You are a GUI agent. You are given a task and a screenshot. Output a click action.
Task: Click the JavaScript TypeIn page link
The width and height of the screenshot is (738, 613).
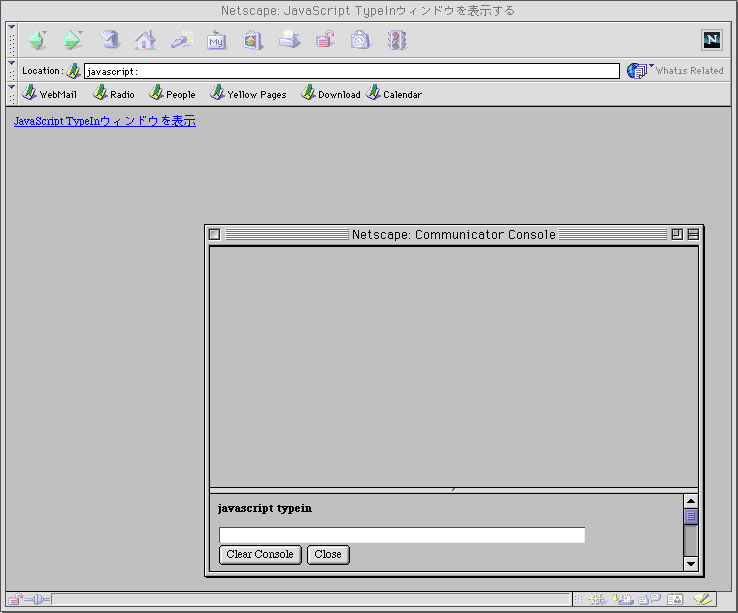pyautogui.click(x=104, y=121)
